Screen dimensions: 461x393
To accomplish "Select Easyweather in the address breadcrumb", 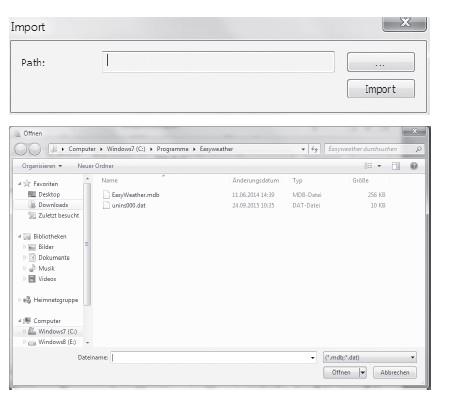I will click(x=216, y=149).
